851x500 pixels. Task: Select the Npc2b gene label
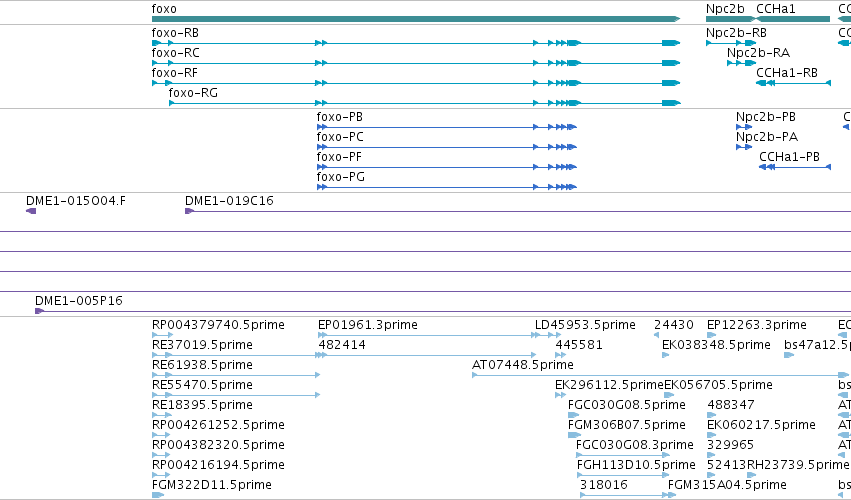[725, 9]
